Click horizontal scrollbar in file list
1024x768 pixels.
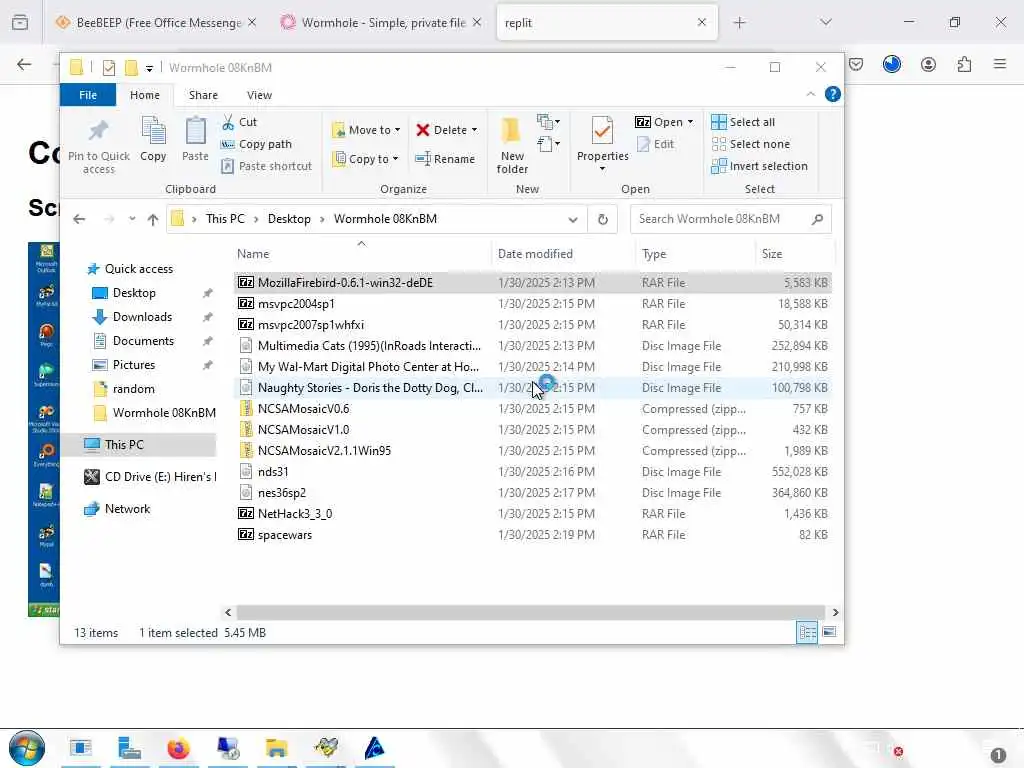(532, 613)
